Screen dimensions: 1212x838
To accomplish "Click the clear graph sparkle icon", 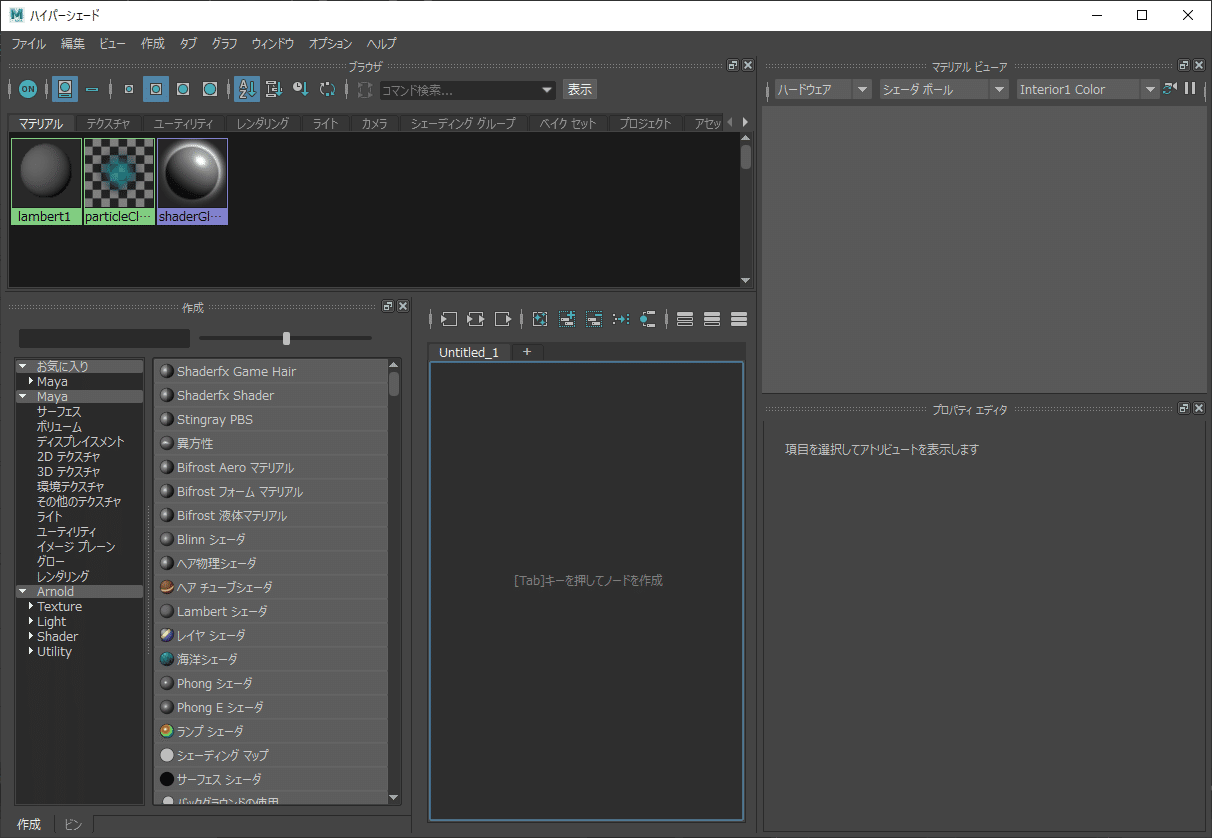I will coord(540,319).
